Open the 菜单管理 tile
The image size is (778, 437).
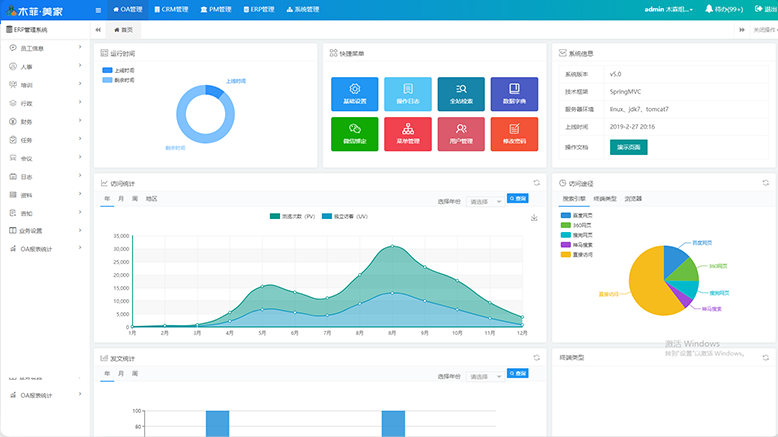[x=407, y=134]
